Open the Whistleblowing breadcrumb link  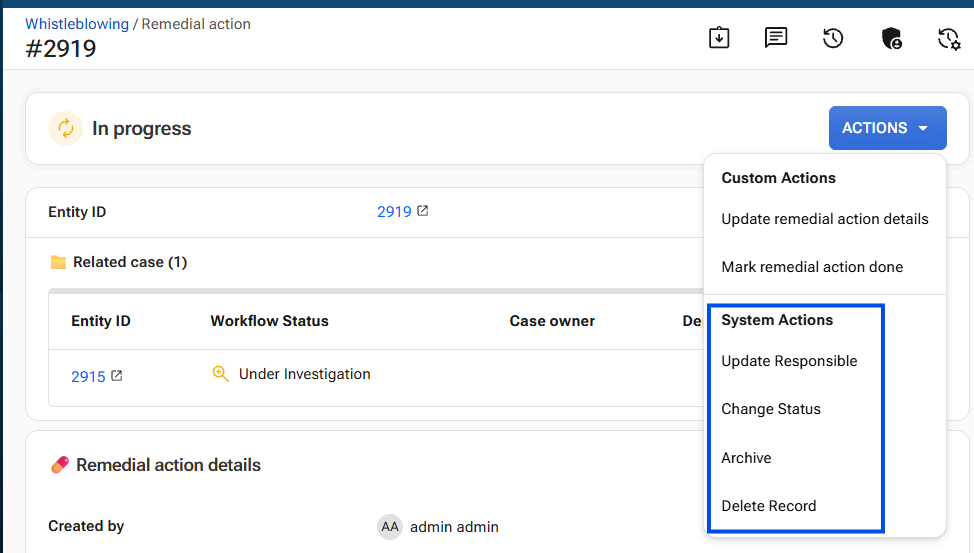point(77,24)
